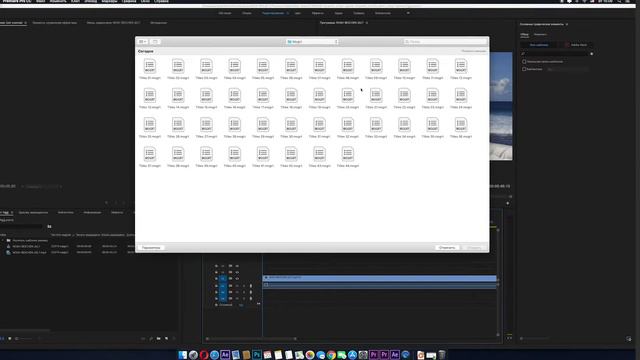640x360 pixels.
Task: Click the New Item icon in Project panel
Action: [167, 338]
